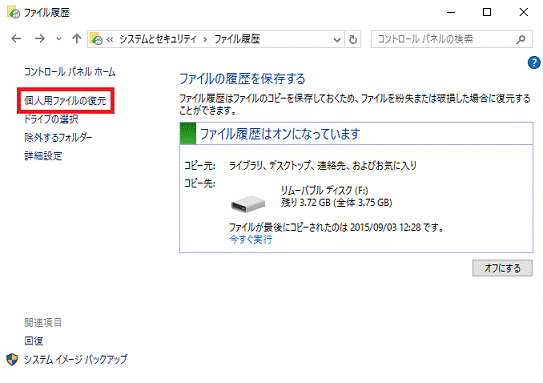
Task: Click the breadcrumb overflow double chevron
Action: 110,40
